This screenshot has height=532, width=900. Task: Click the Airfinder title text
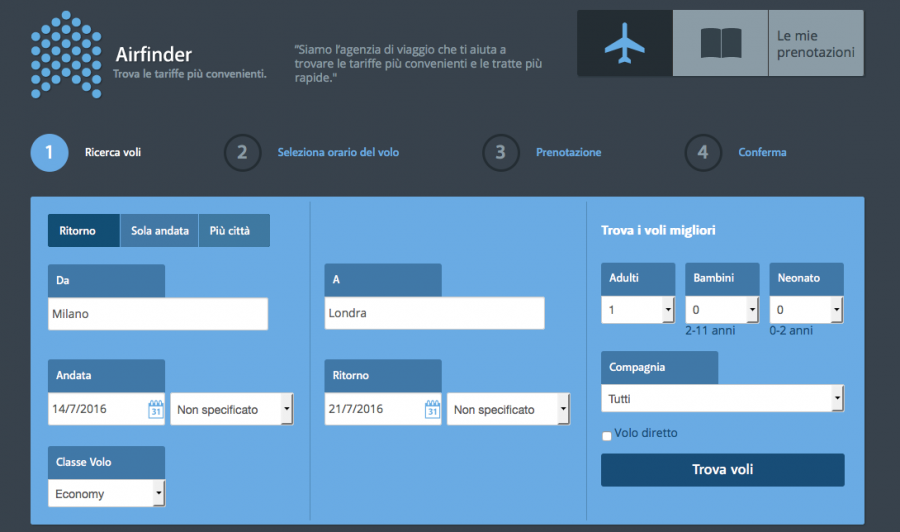(x=154, y=55)
